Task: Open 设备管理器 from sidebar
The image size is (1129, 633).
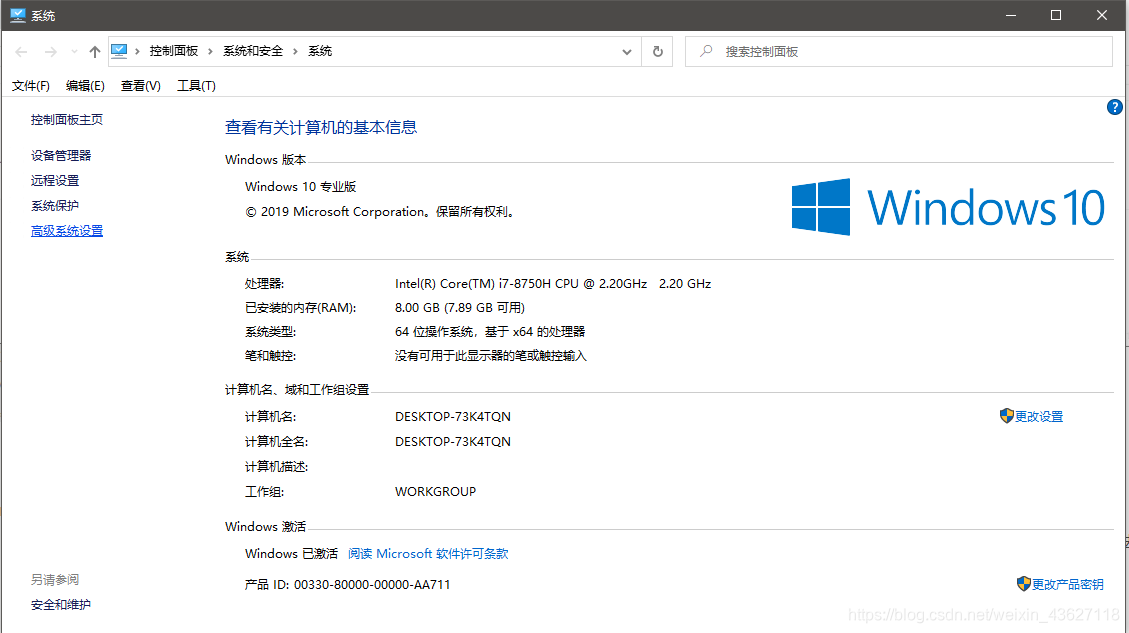Action: pyautogui.click(x=61, y=156)
